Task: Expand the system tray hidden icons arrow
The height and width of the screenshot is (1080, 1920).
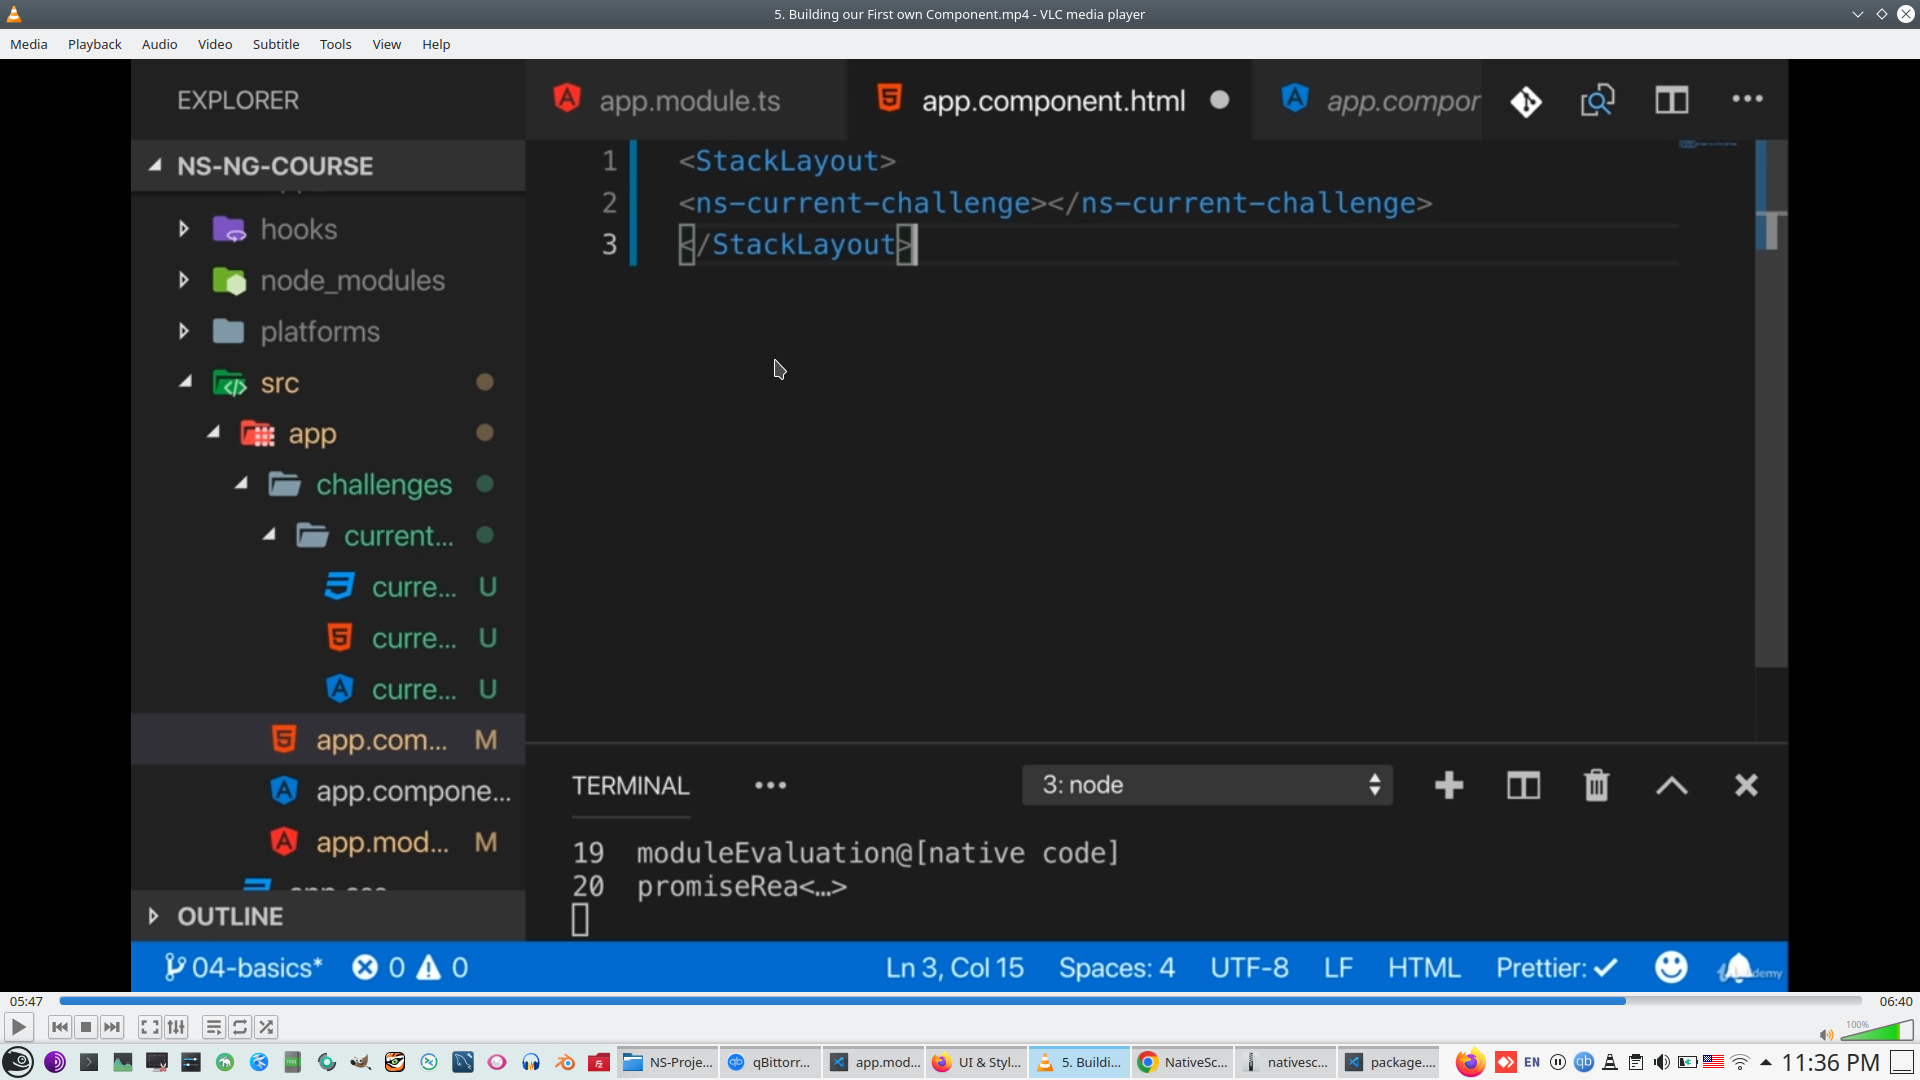Action: click(1766, 1062)
